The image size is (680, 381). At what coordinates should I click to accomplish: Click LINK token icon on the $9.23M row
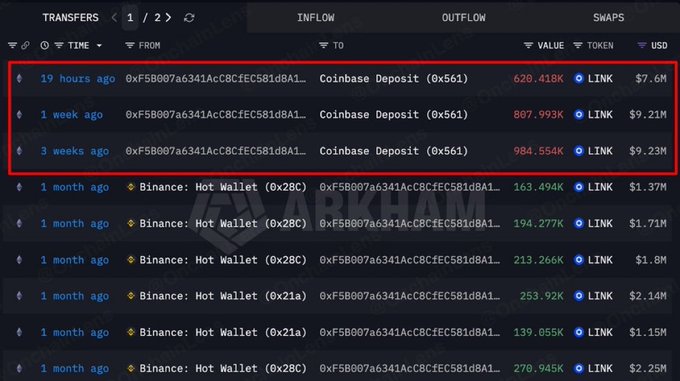coord(579,151)
